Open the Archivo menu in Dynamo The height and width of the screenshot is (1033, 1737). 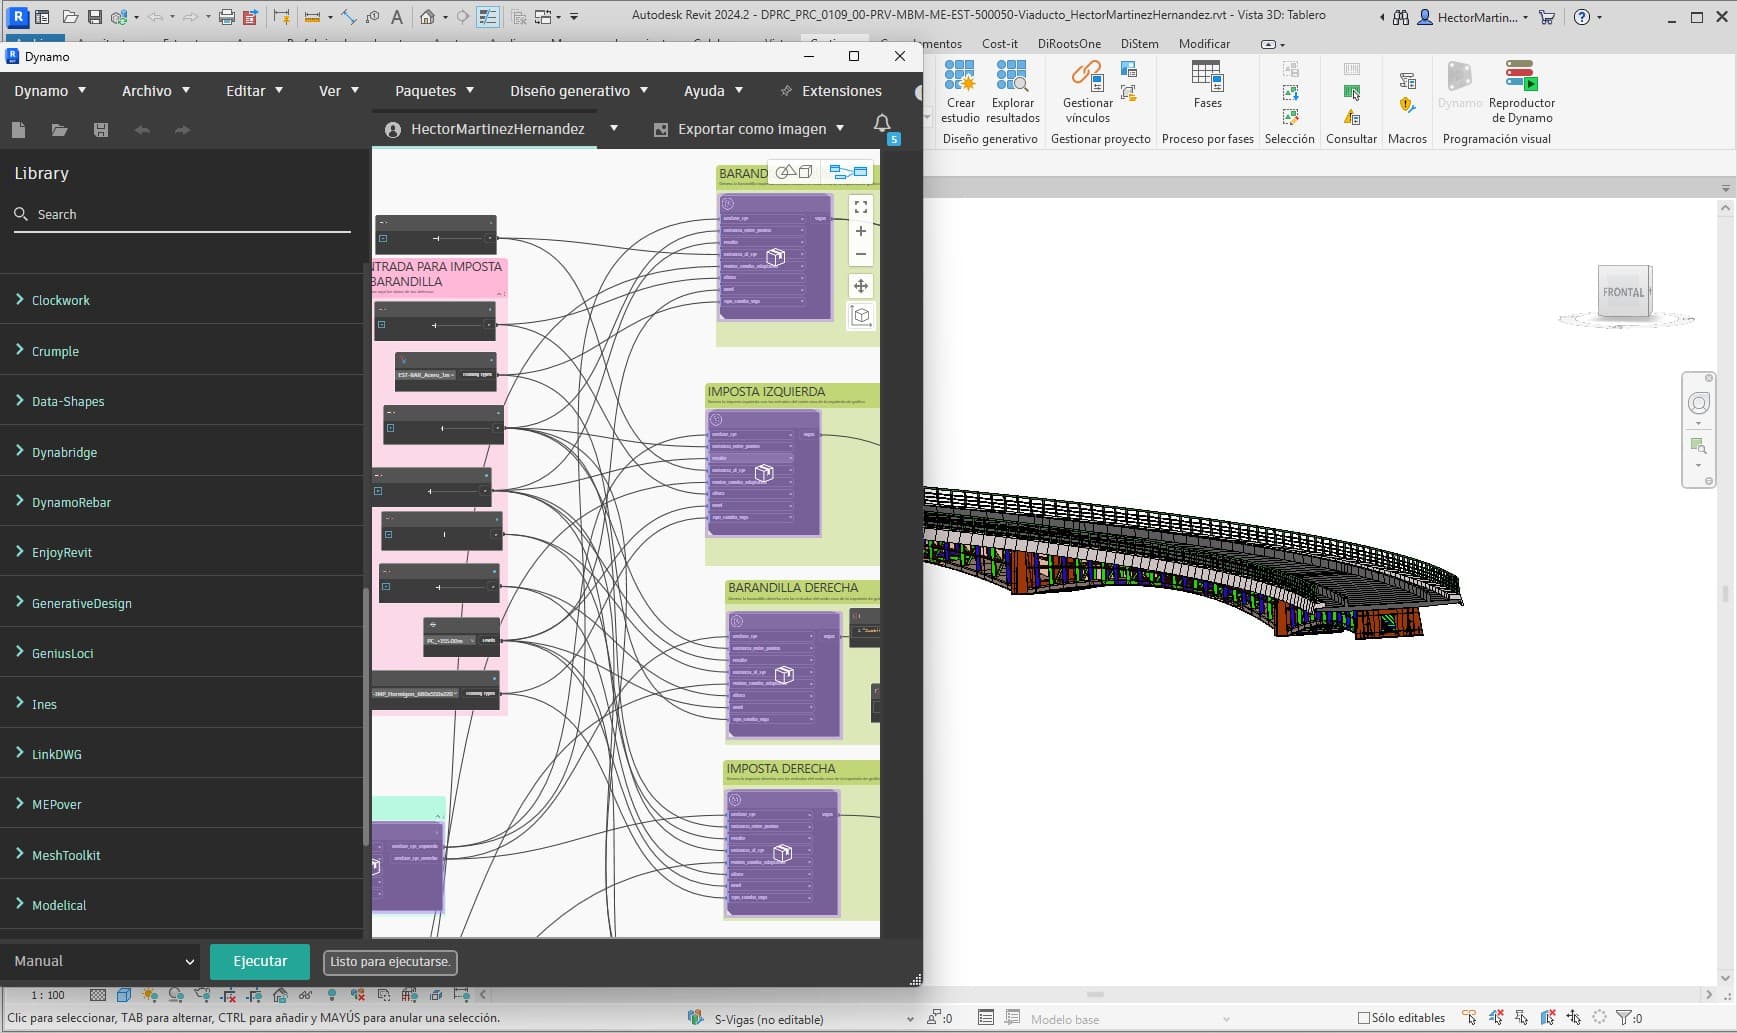(156, 91)
